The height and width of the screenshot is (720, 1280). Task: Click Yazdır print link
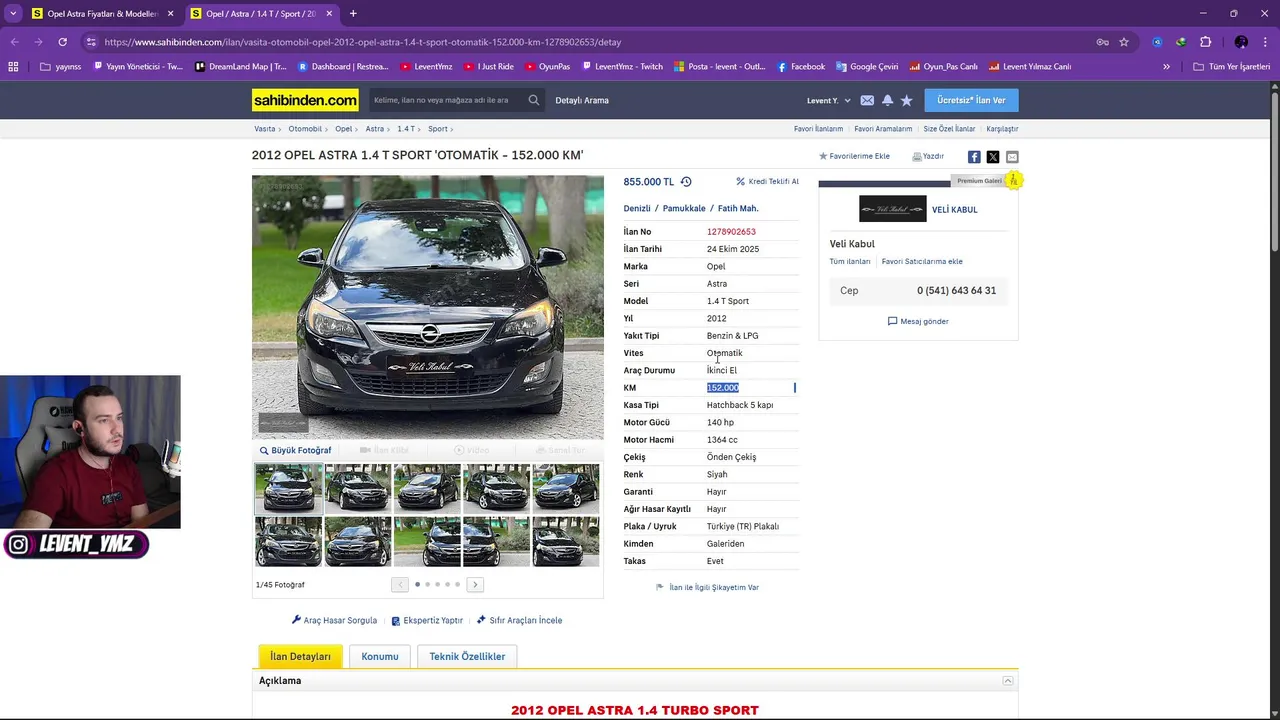point(928,156)
